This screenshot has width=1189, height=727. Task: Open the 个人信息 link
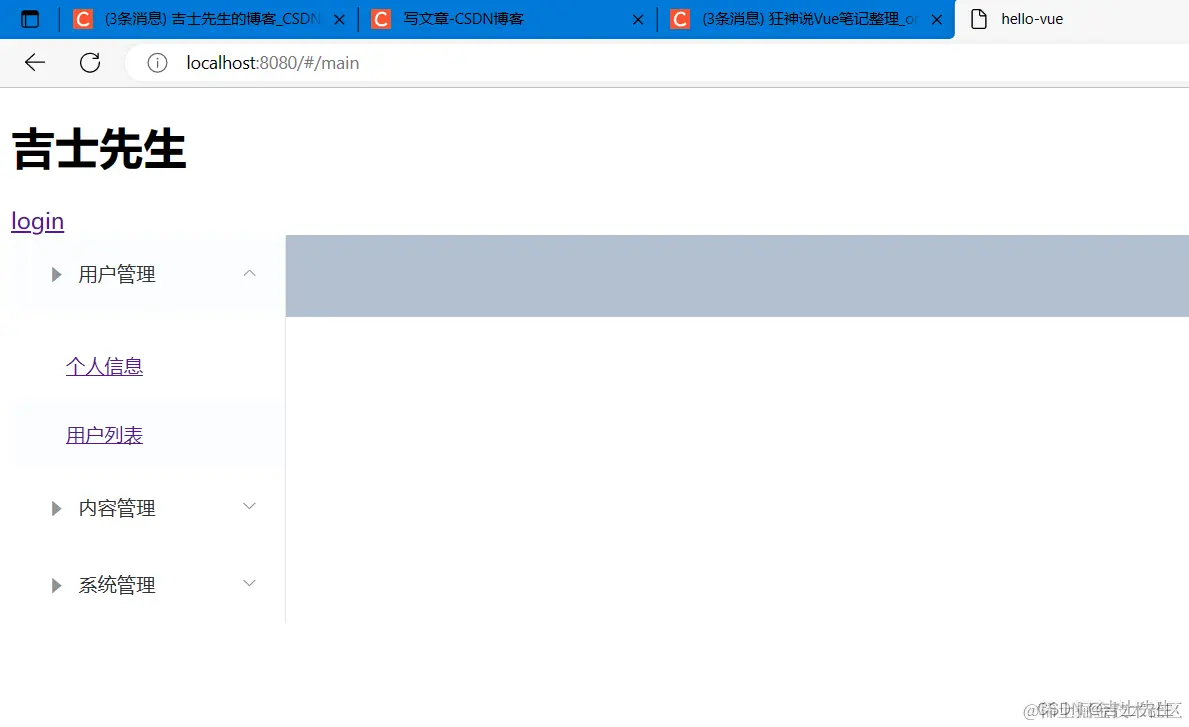[x=105, y=366]
